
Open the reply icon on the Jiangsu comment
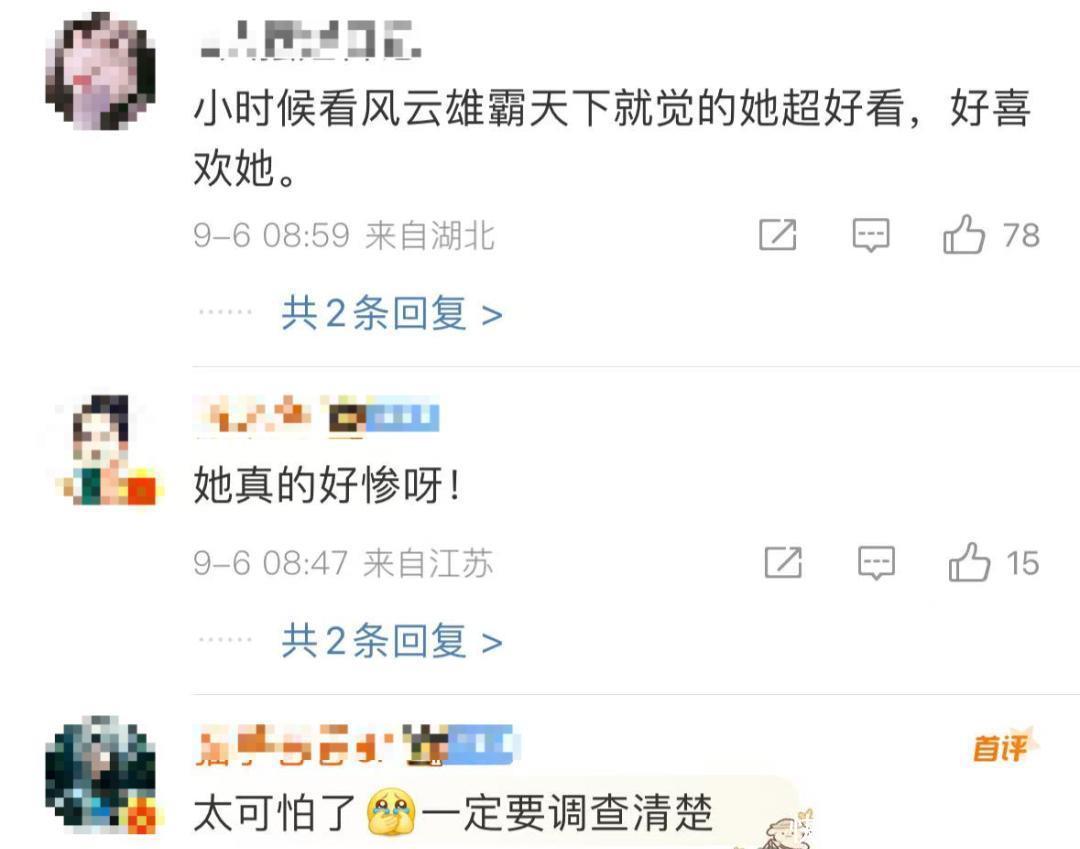(x=876, y=563)
